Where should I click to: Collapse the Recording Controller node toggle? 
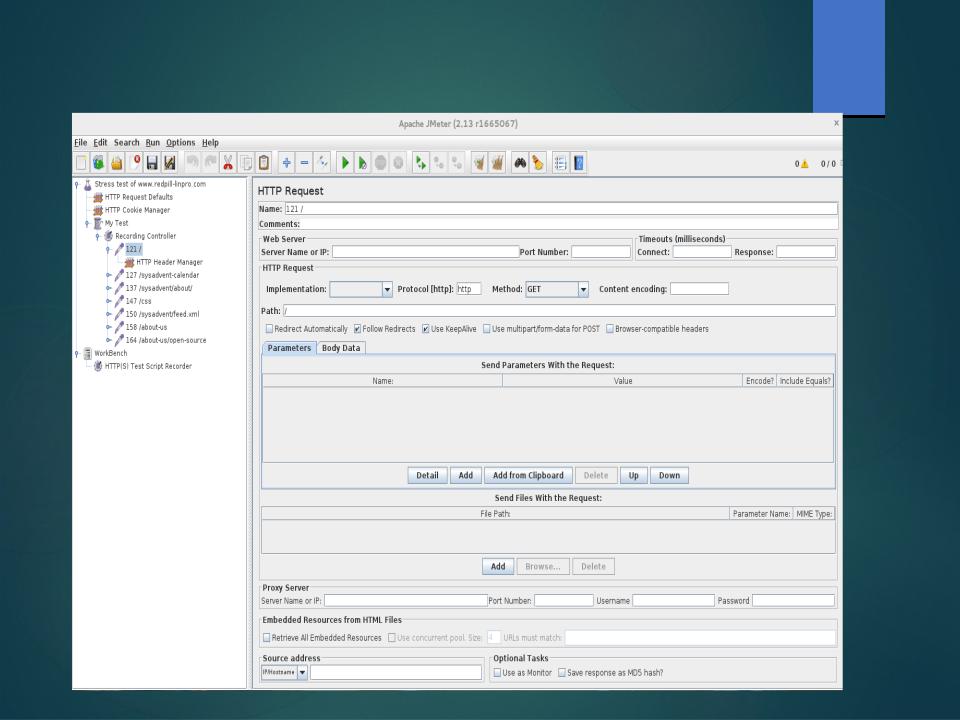click(97, 236)
